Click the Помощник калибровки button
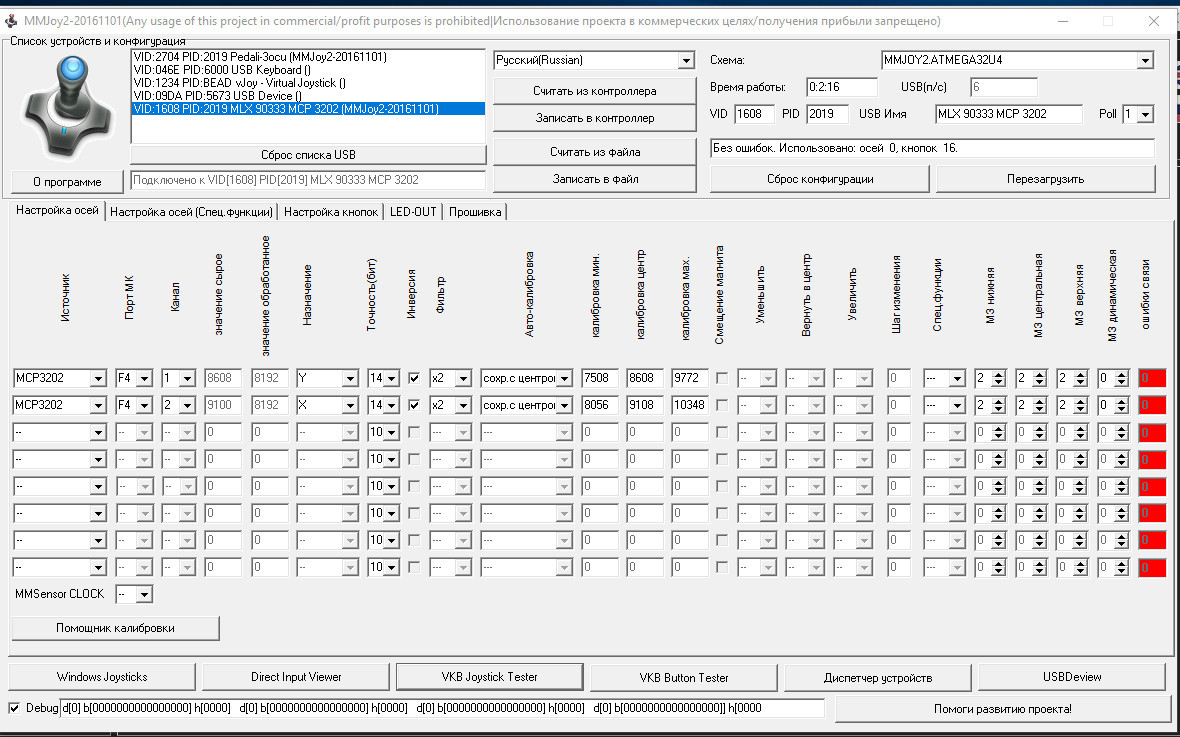The height and width of the screenshot is (737, 1180). [x=115, y=628]
